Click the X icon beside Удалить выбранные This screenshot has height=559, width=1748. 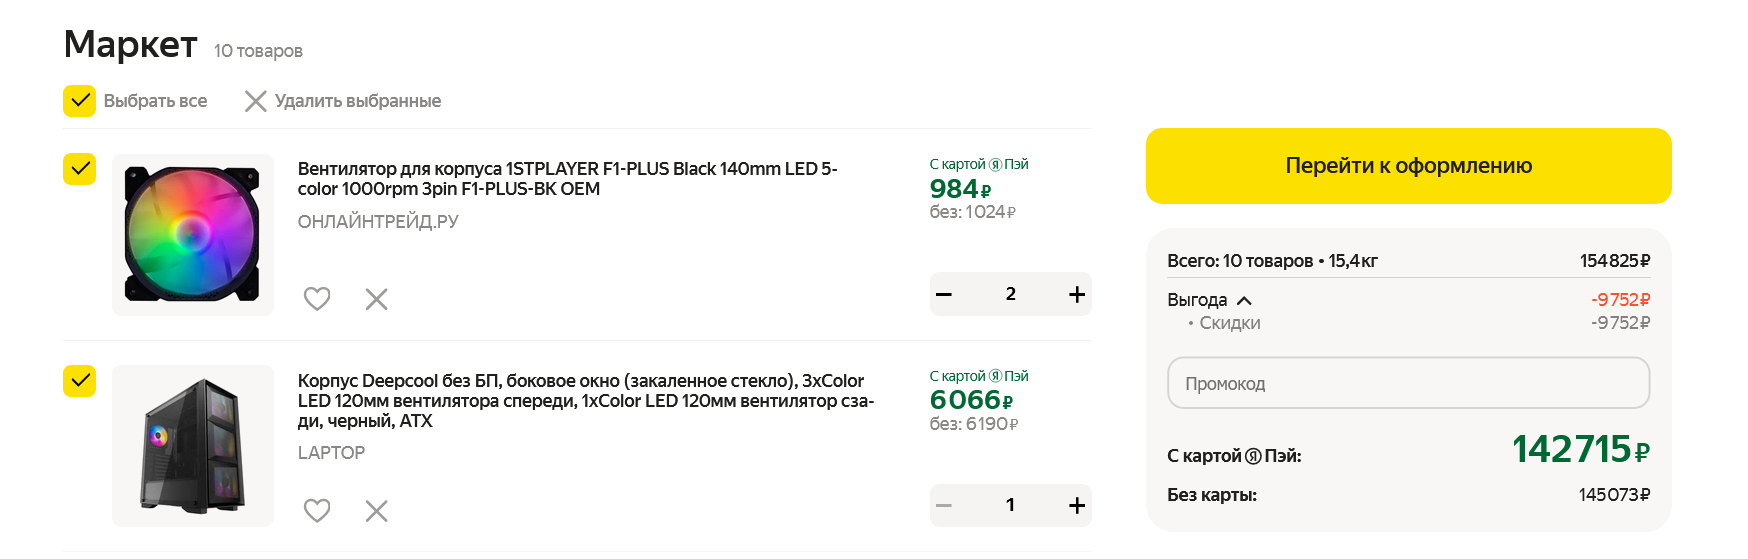click(x=256, y=101)
